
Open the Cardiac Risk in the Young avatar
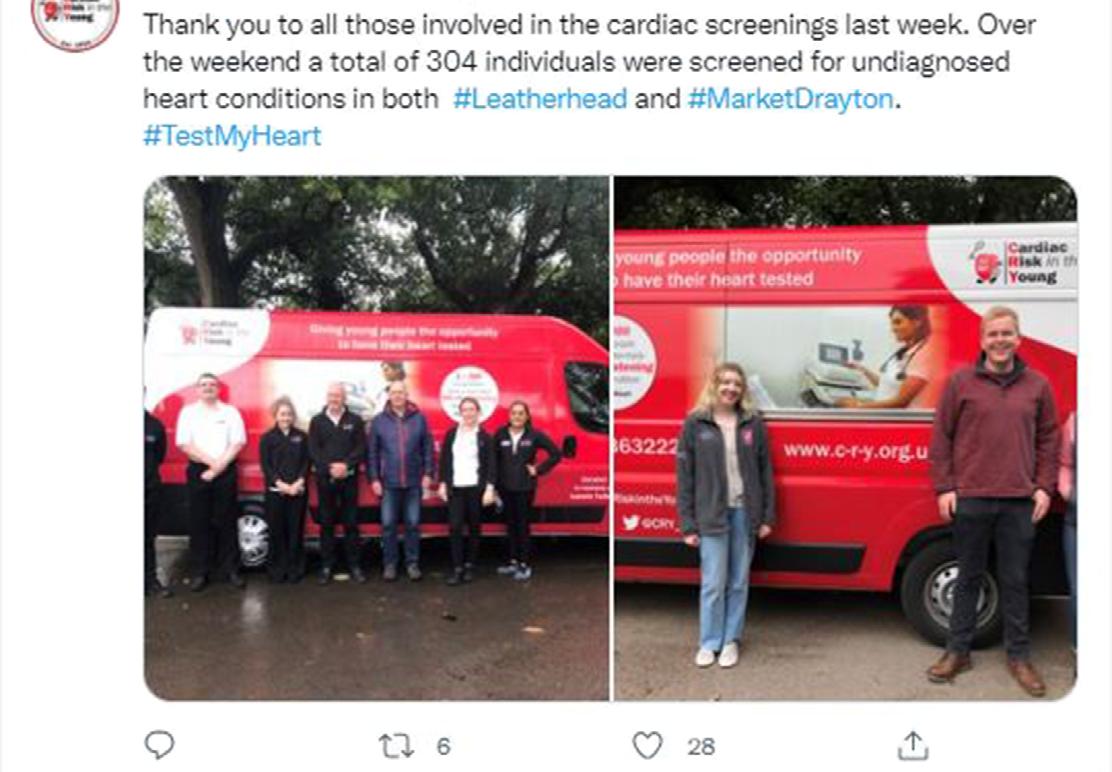tap(75, 21)
